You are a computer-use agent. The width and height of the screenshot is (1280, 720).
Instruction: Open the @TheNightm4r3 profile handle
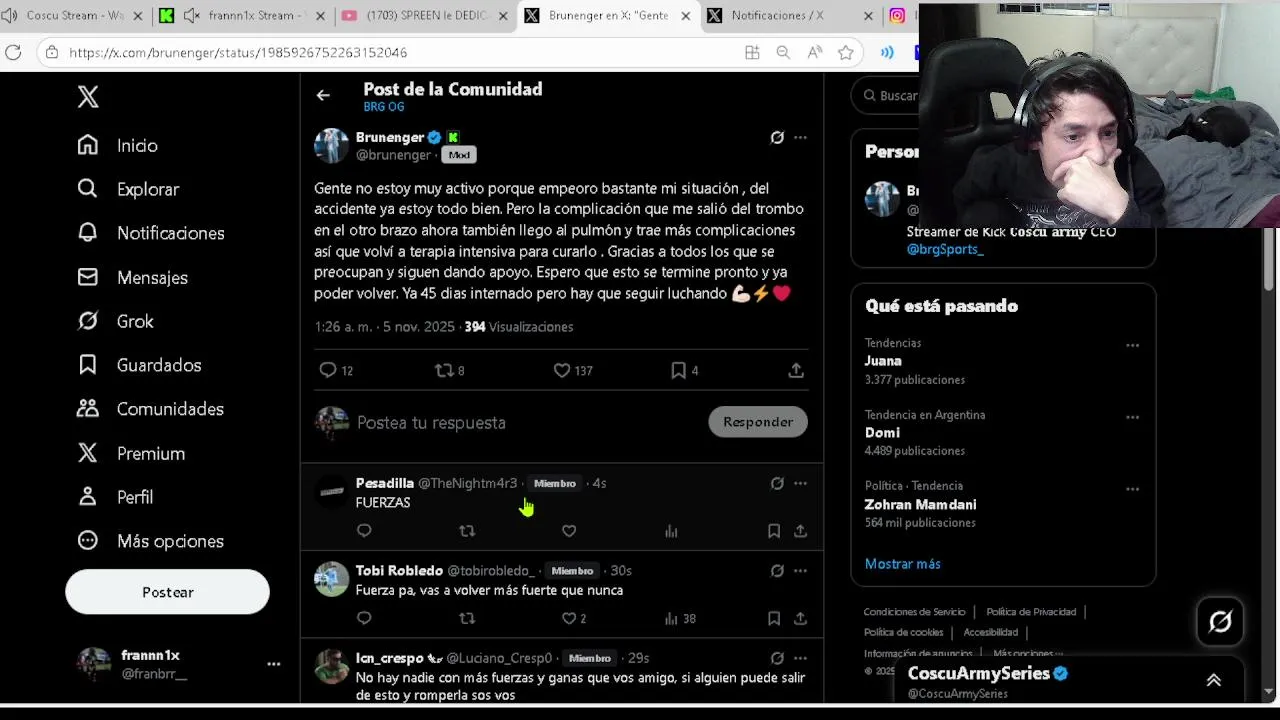pos(467,483)
